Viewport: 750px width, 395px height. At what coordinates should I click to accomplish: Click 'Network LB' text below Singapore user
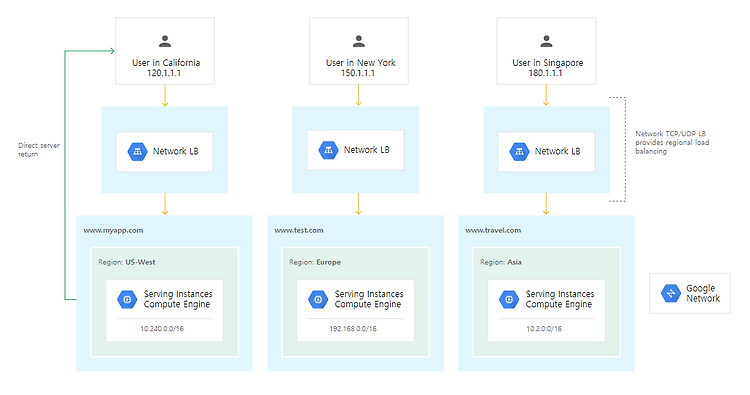click(557, 151)
